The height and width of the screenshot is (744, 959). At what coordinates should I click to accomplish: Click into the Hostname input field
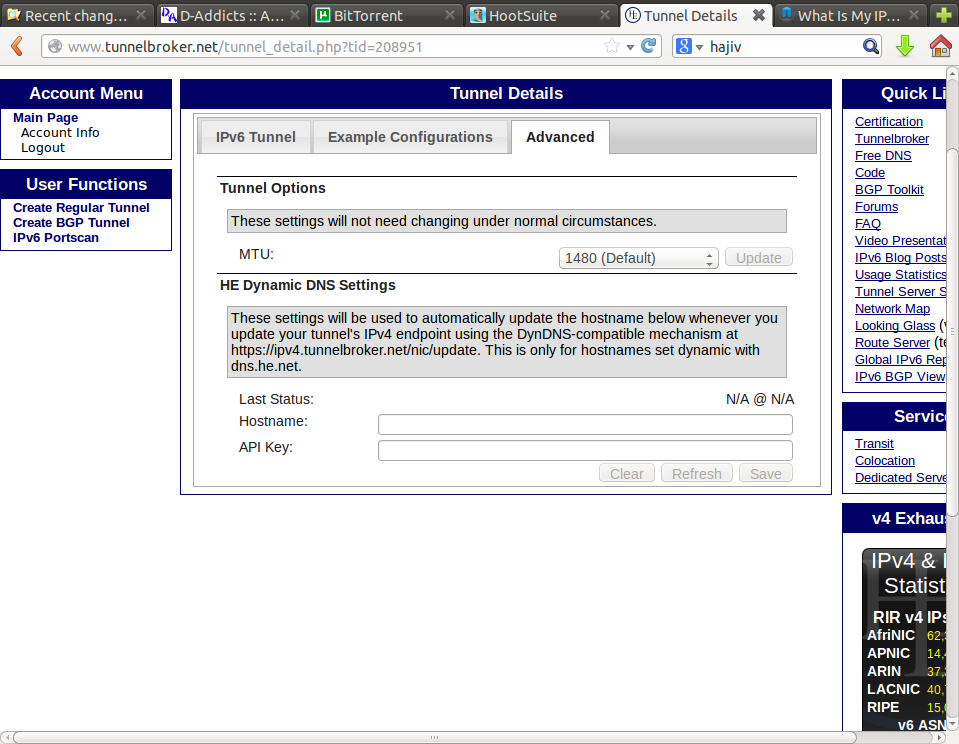585,424
